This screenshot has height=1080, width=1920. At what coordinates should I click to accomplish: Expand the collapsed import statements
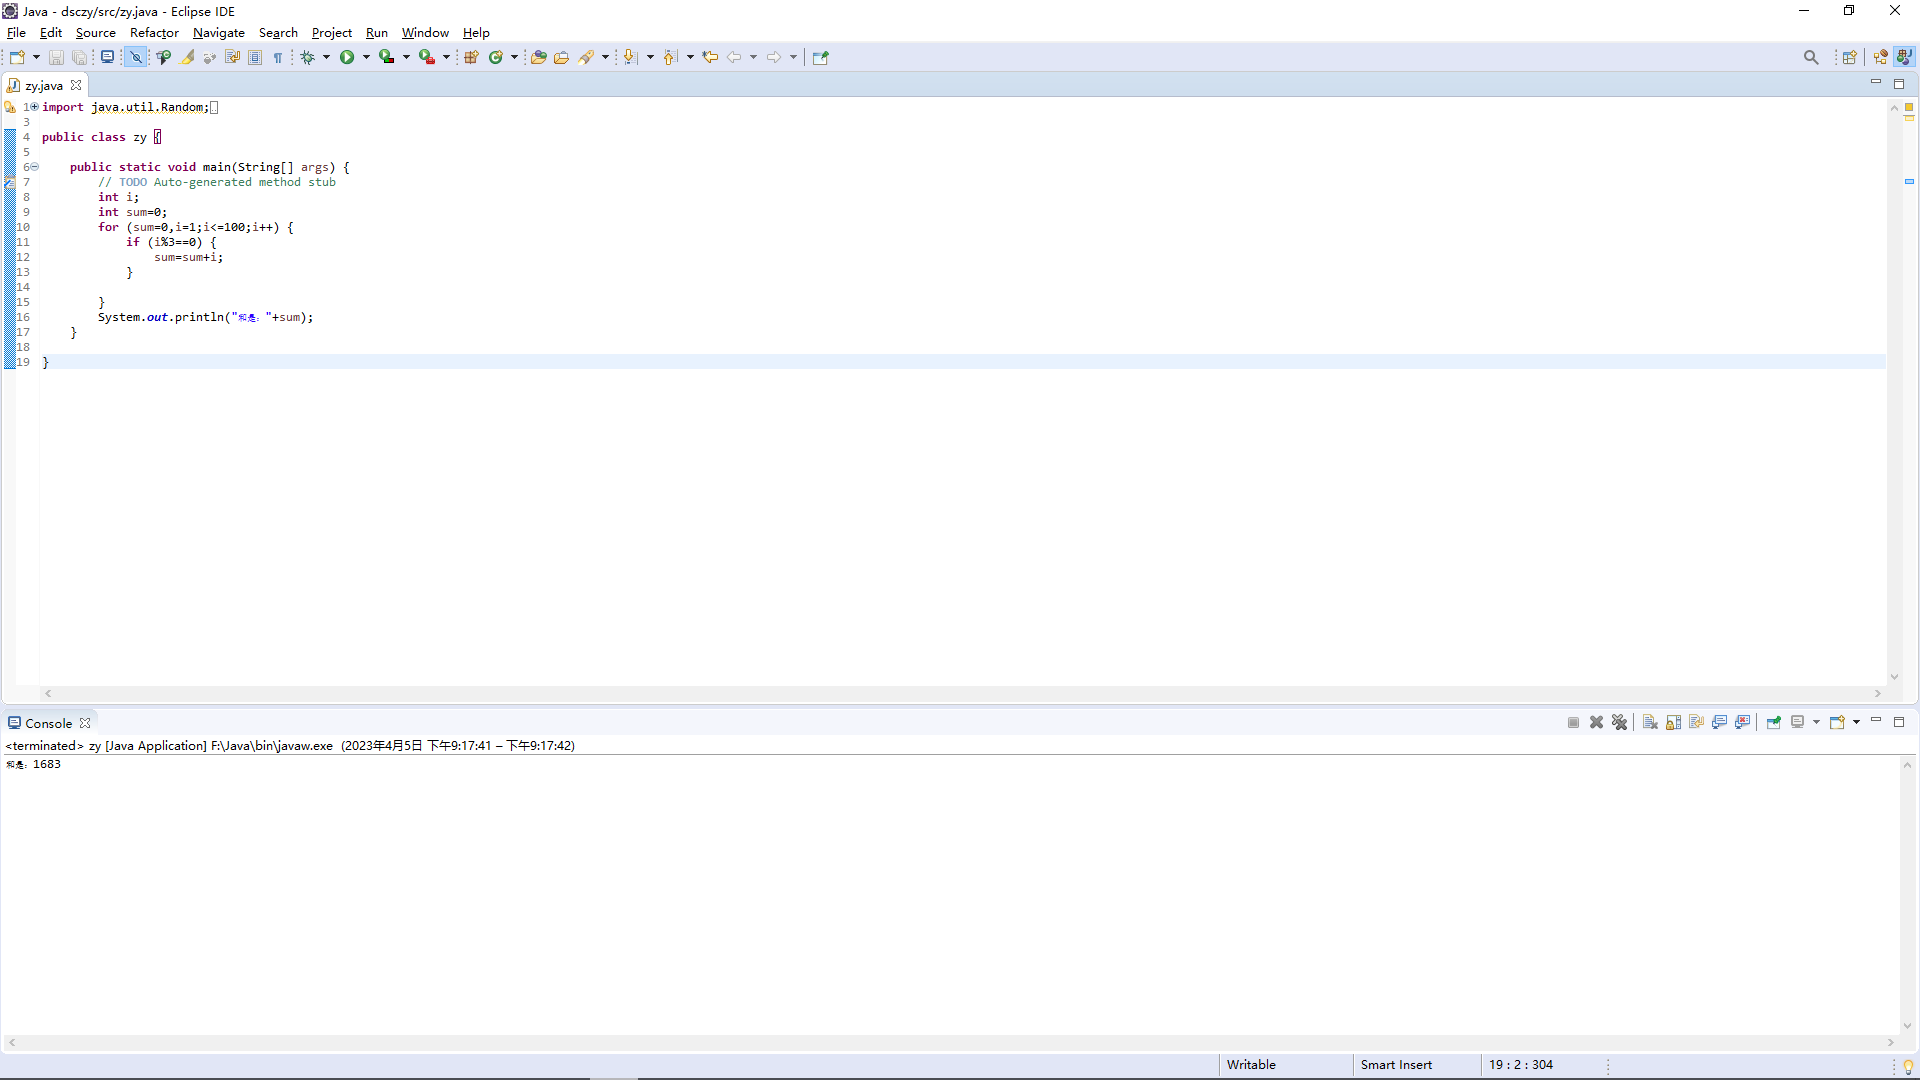[x=33, y=107]
